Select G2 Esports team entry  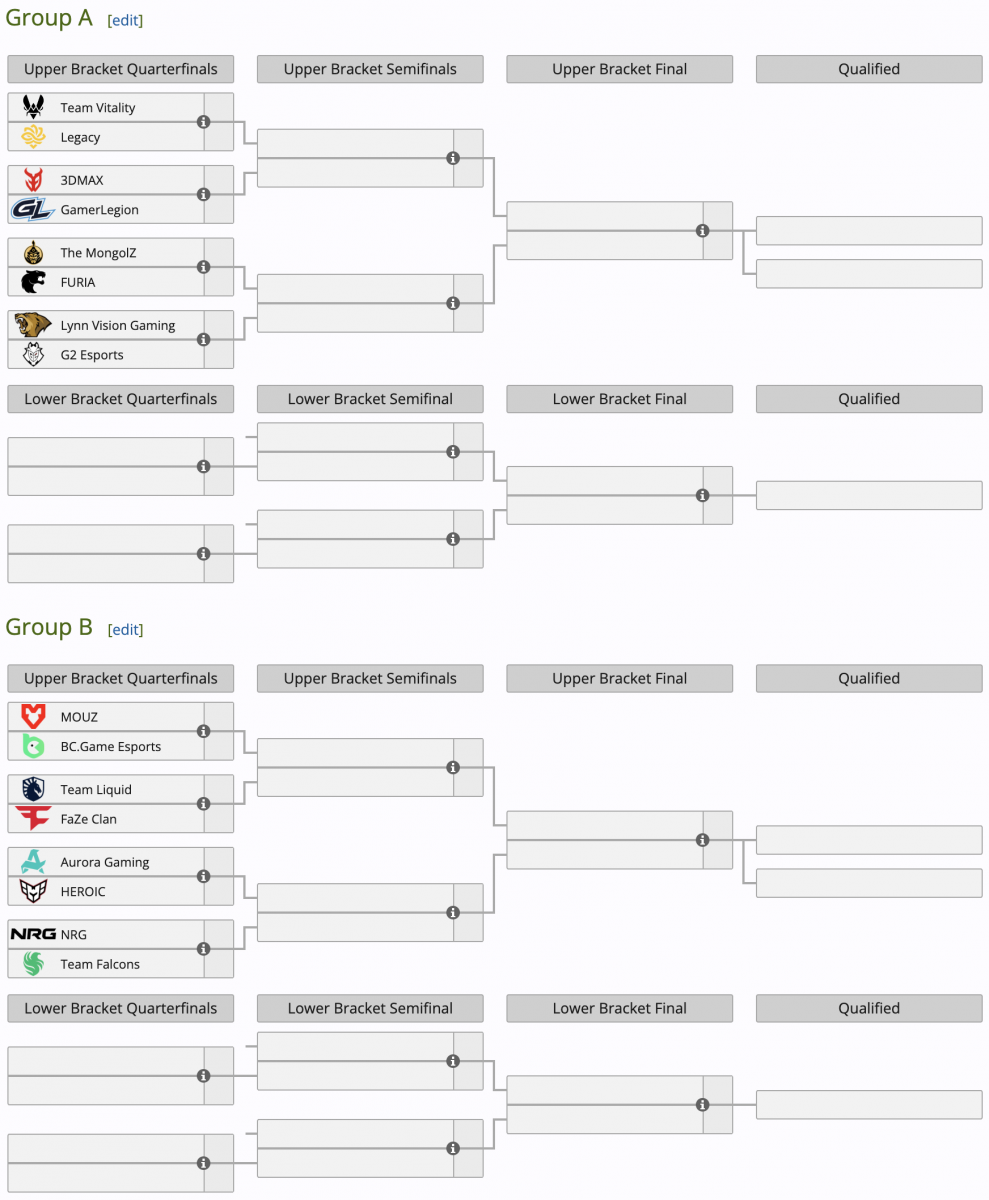pyautogui.click(x=92, y=355)
